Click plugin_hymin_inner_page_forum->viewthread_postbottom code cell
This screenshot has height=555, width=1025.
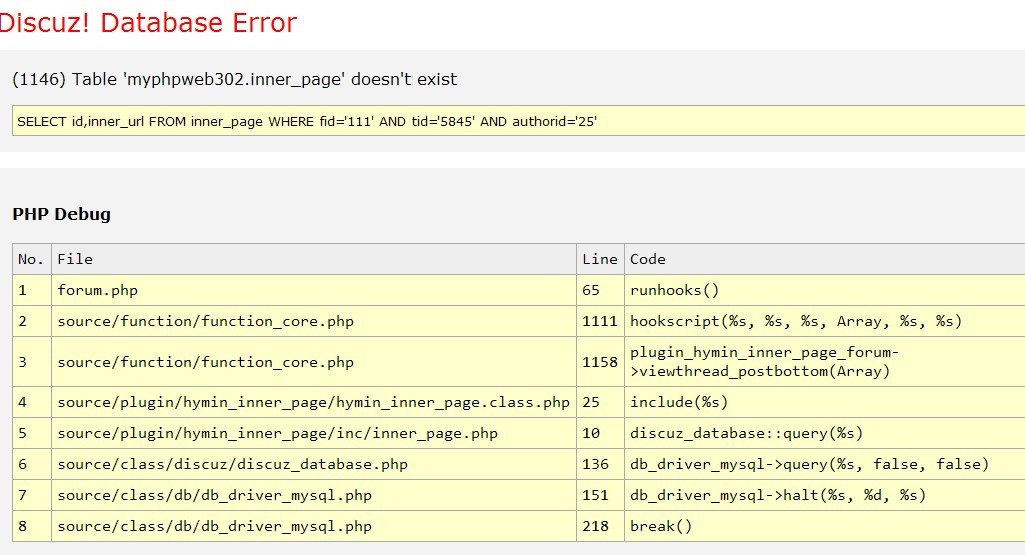(825, 362)
